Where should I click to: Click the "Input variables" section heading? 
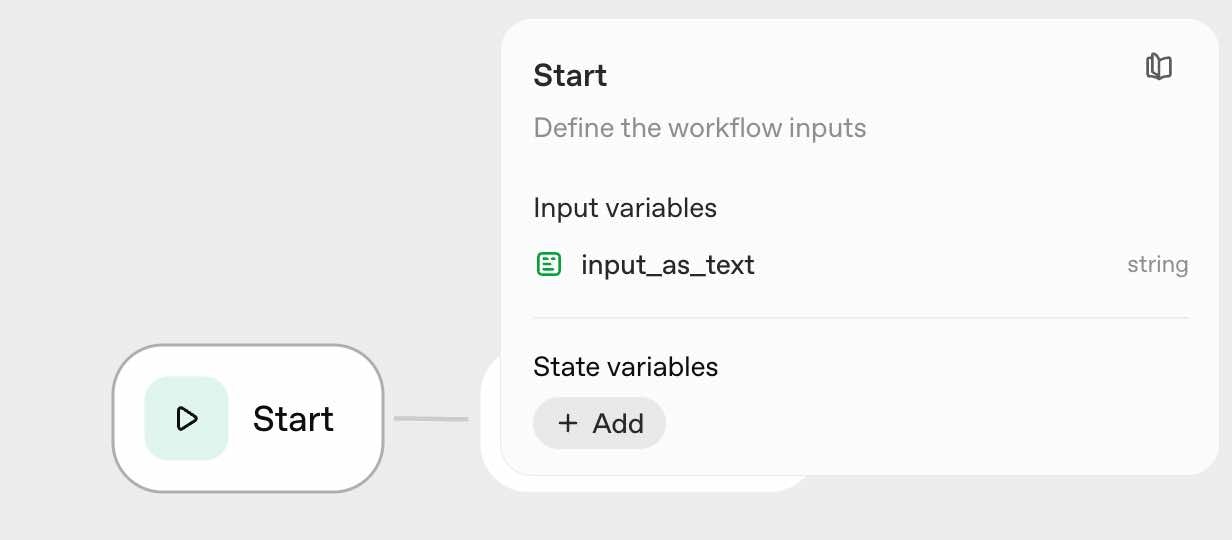point(625,208)
